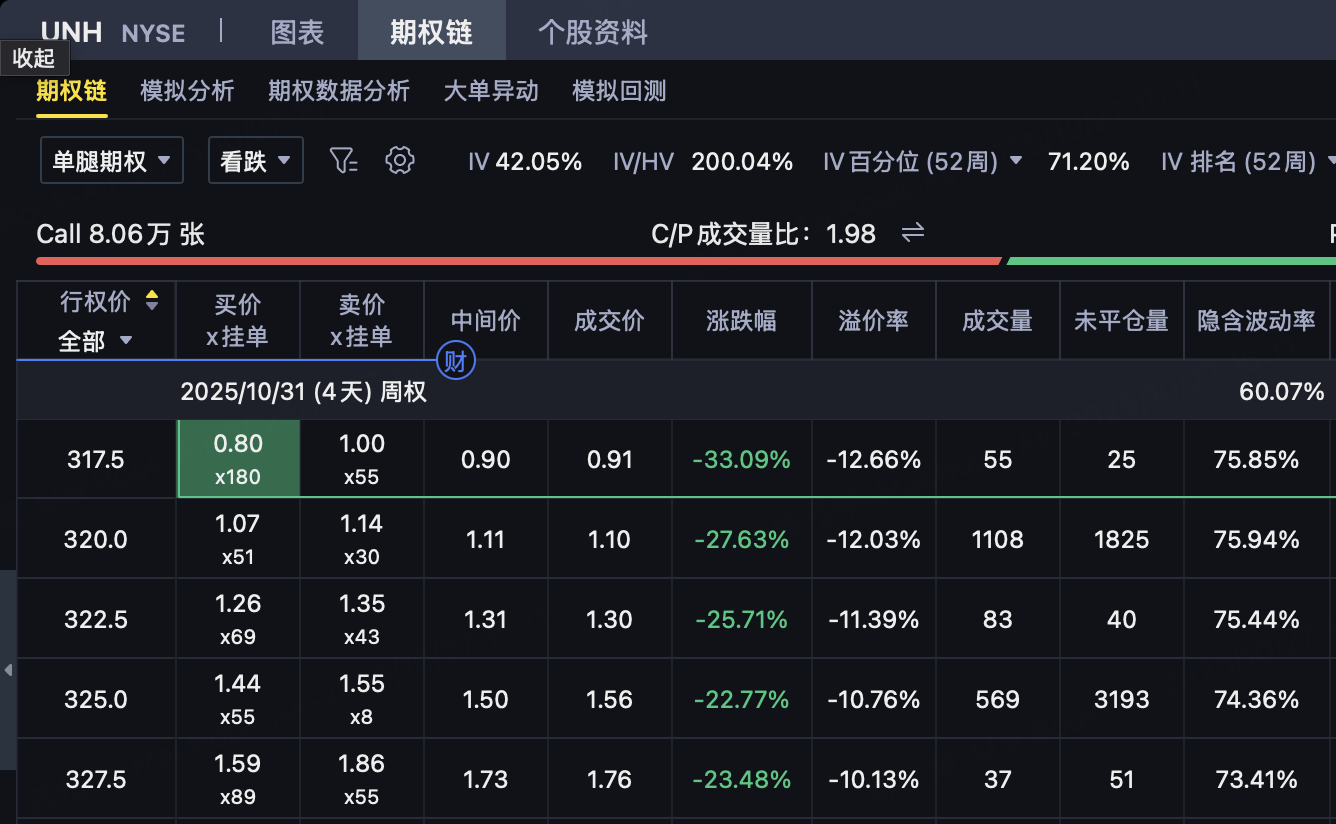This screenshot has height=824, width=1336.
Task: Click the 75.85% implied volatility cell
Action: click(x=1257, y=460)
